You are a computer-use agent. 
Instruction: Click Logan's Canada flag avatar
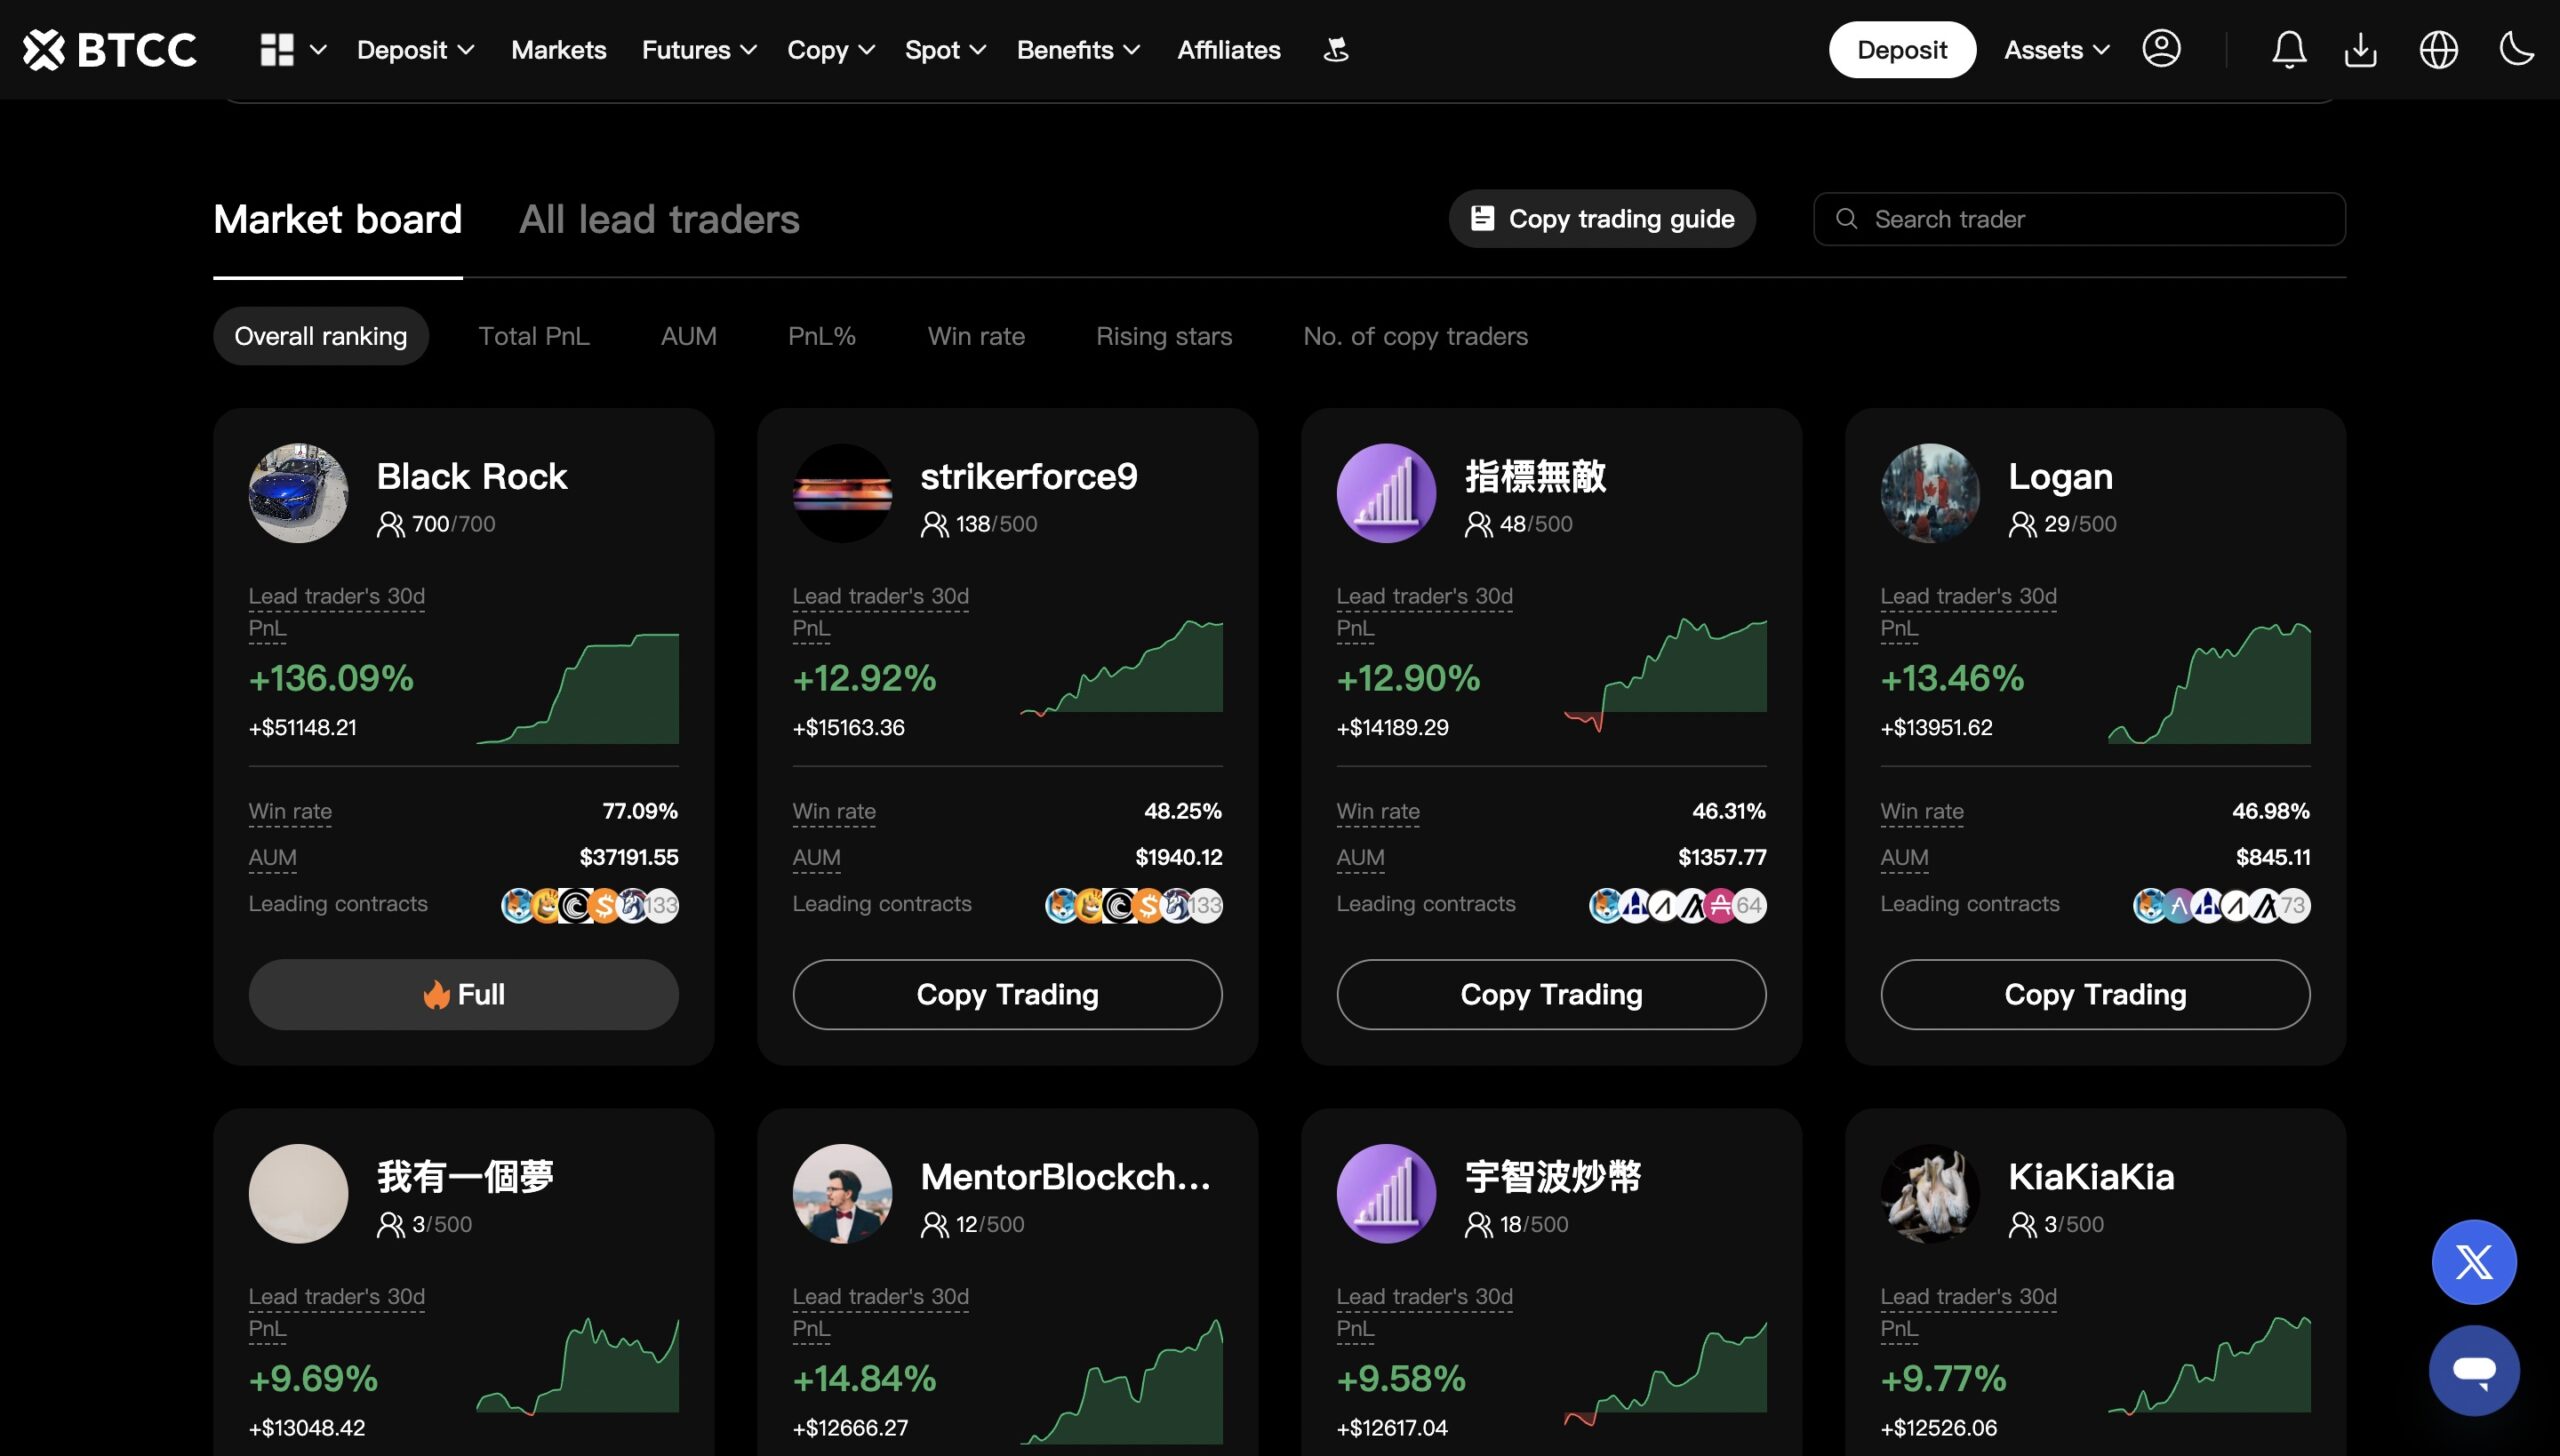(1930, 493)
